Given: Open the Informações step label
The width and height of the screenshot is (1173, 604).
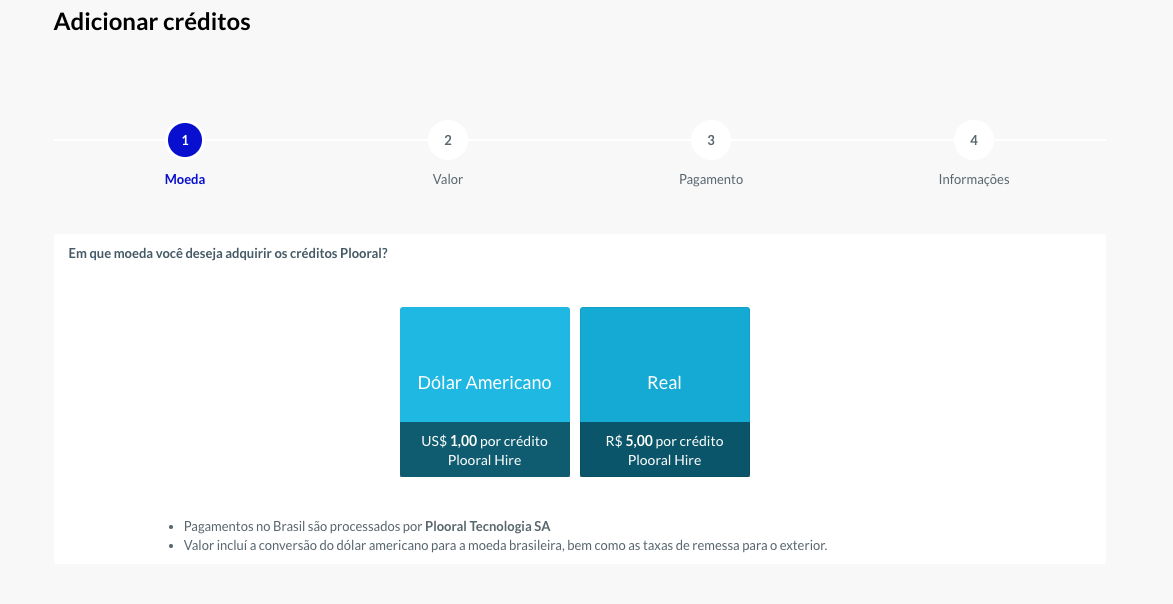Looking at the screenshot, I should [973, 180].
